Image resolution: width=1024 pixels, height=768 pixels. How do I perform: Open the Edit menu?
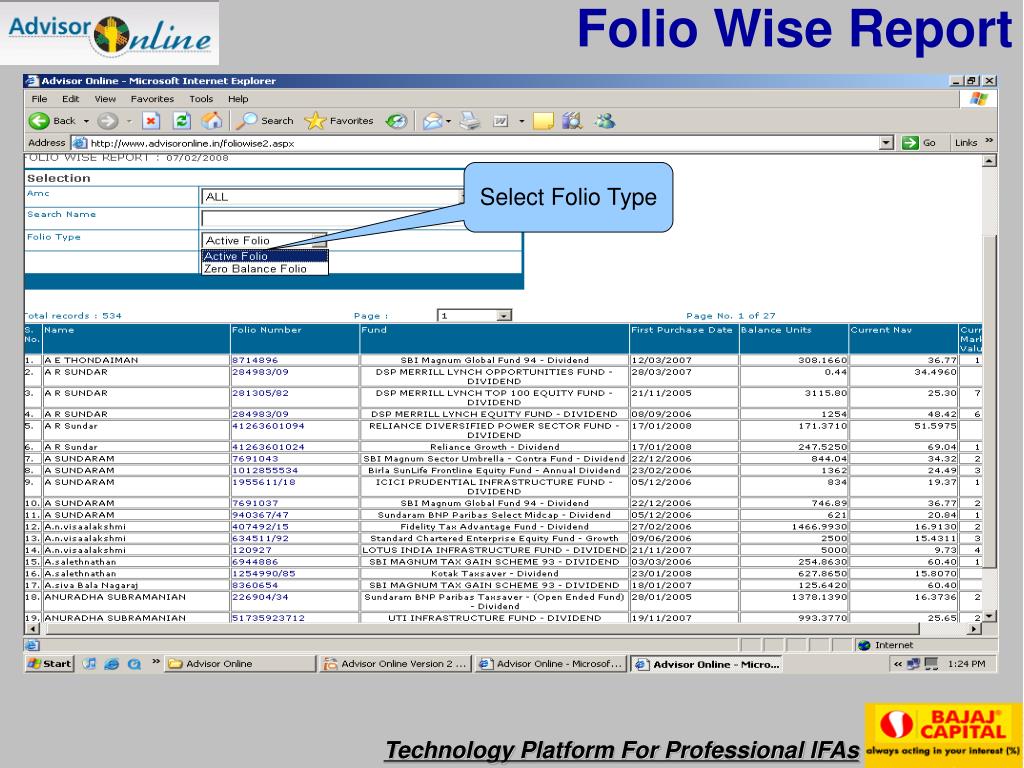(71, 99)
